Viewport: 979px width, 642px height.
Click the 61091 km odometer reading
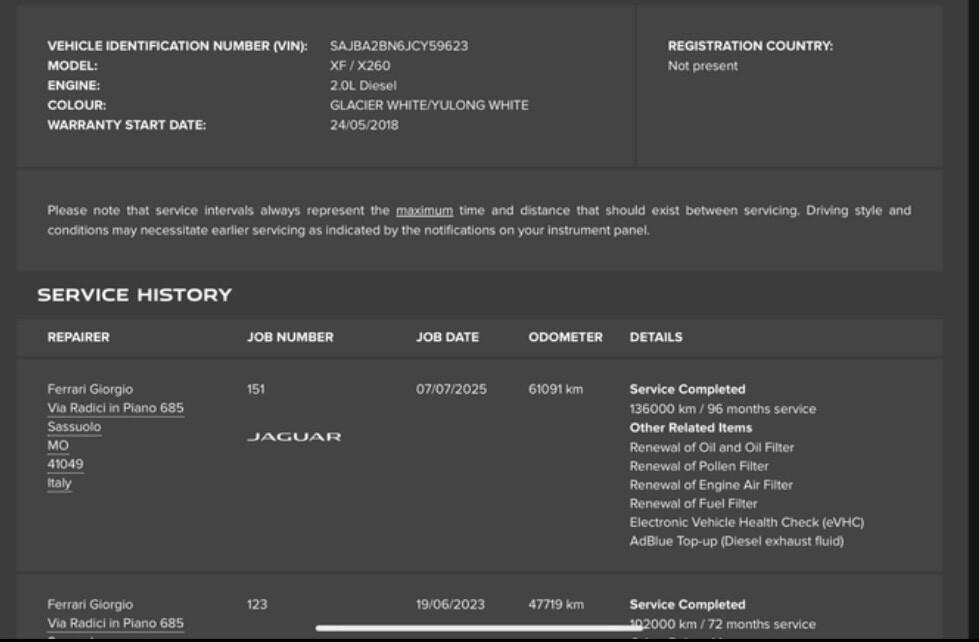[555, 389]
